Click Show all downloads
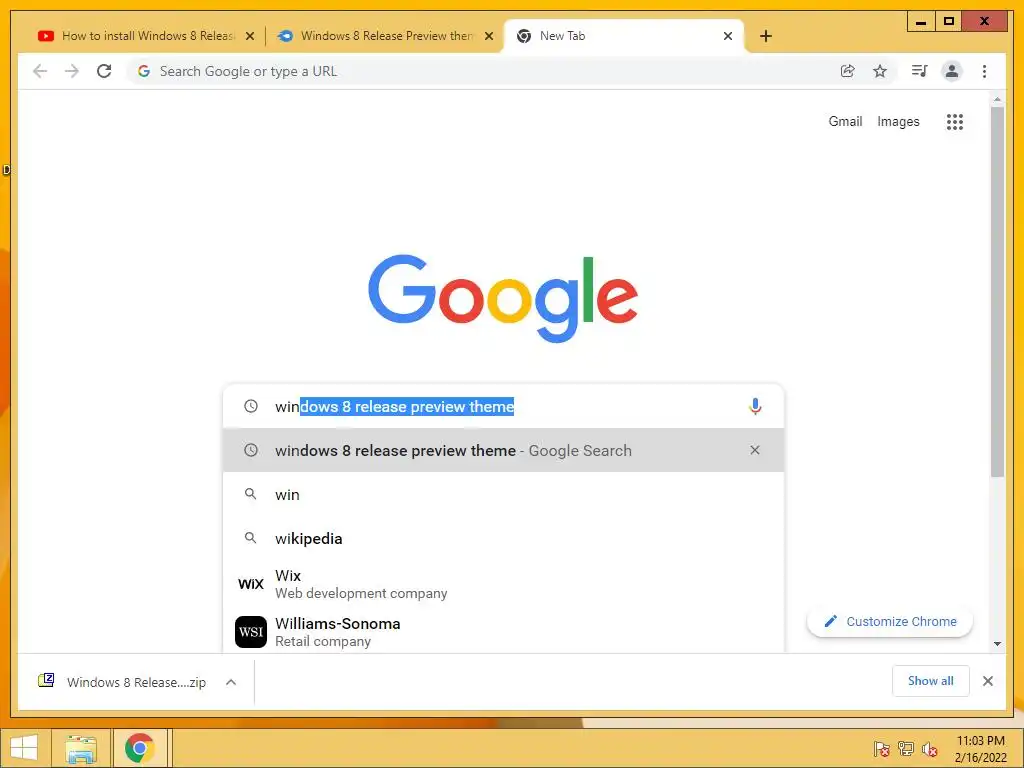Screen dimensions: 1024x768 [931, 681]
